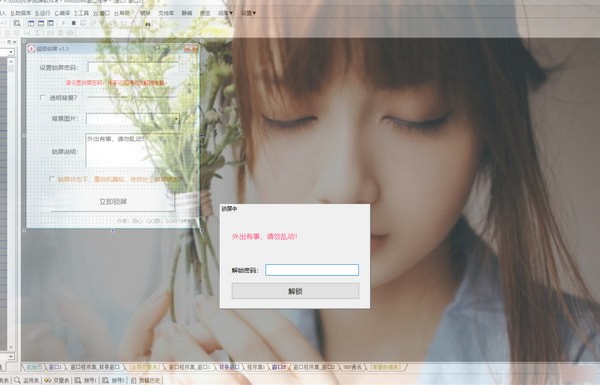Expand the 词库 dropdown menu
Image resolution: width=600 pixels, height=385 pixels.
click(225, 13)
